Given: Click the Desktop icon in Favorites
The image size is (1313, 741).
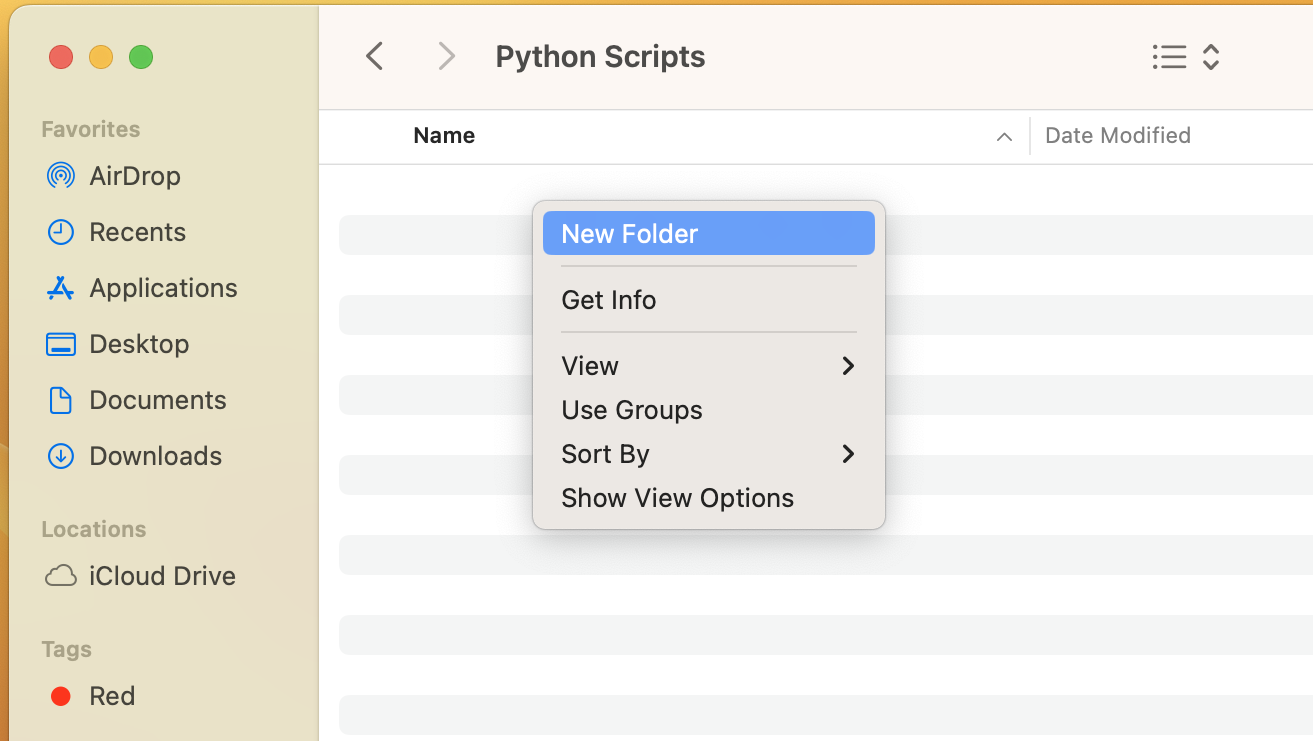Looking at the screenshot, I should click(61, 344).
